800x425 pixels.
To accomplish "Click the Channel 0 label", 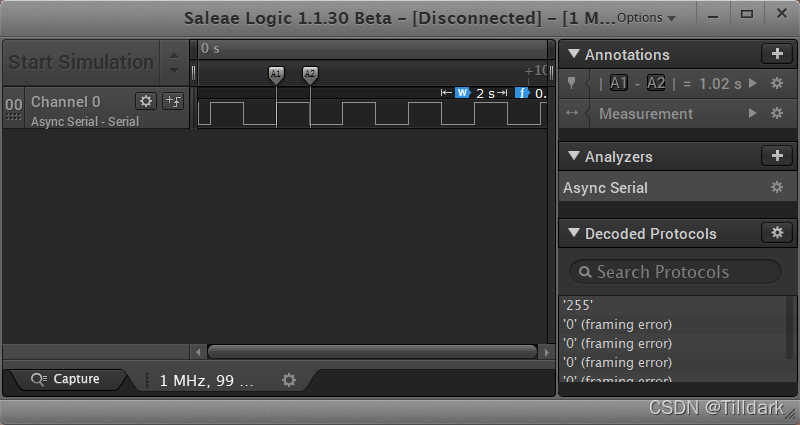I will coord(66,102).
